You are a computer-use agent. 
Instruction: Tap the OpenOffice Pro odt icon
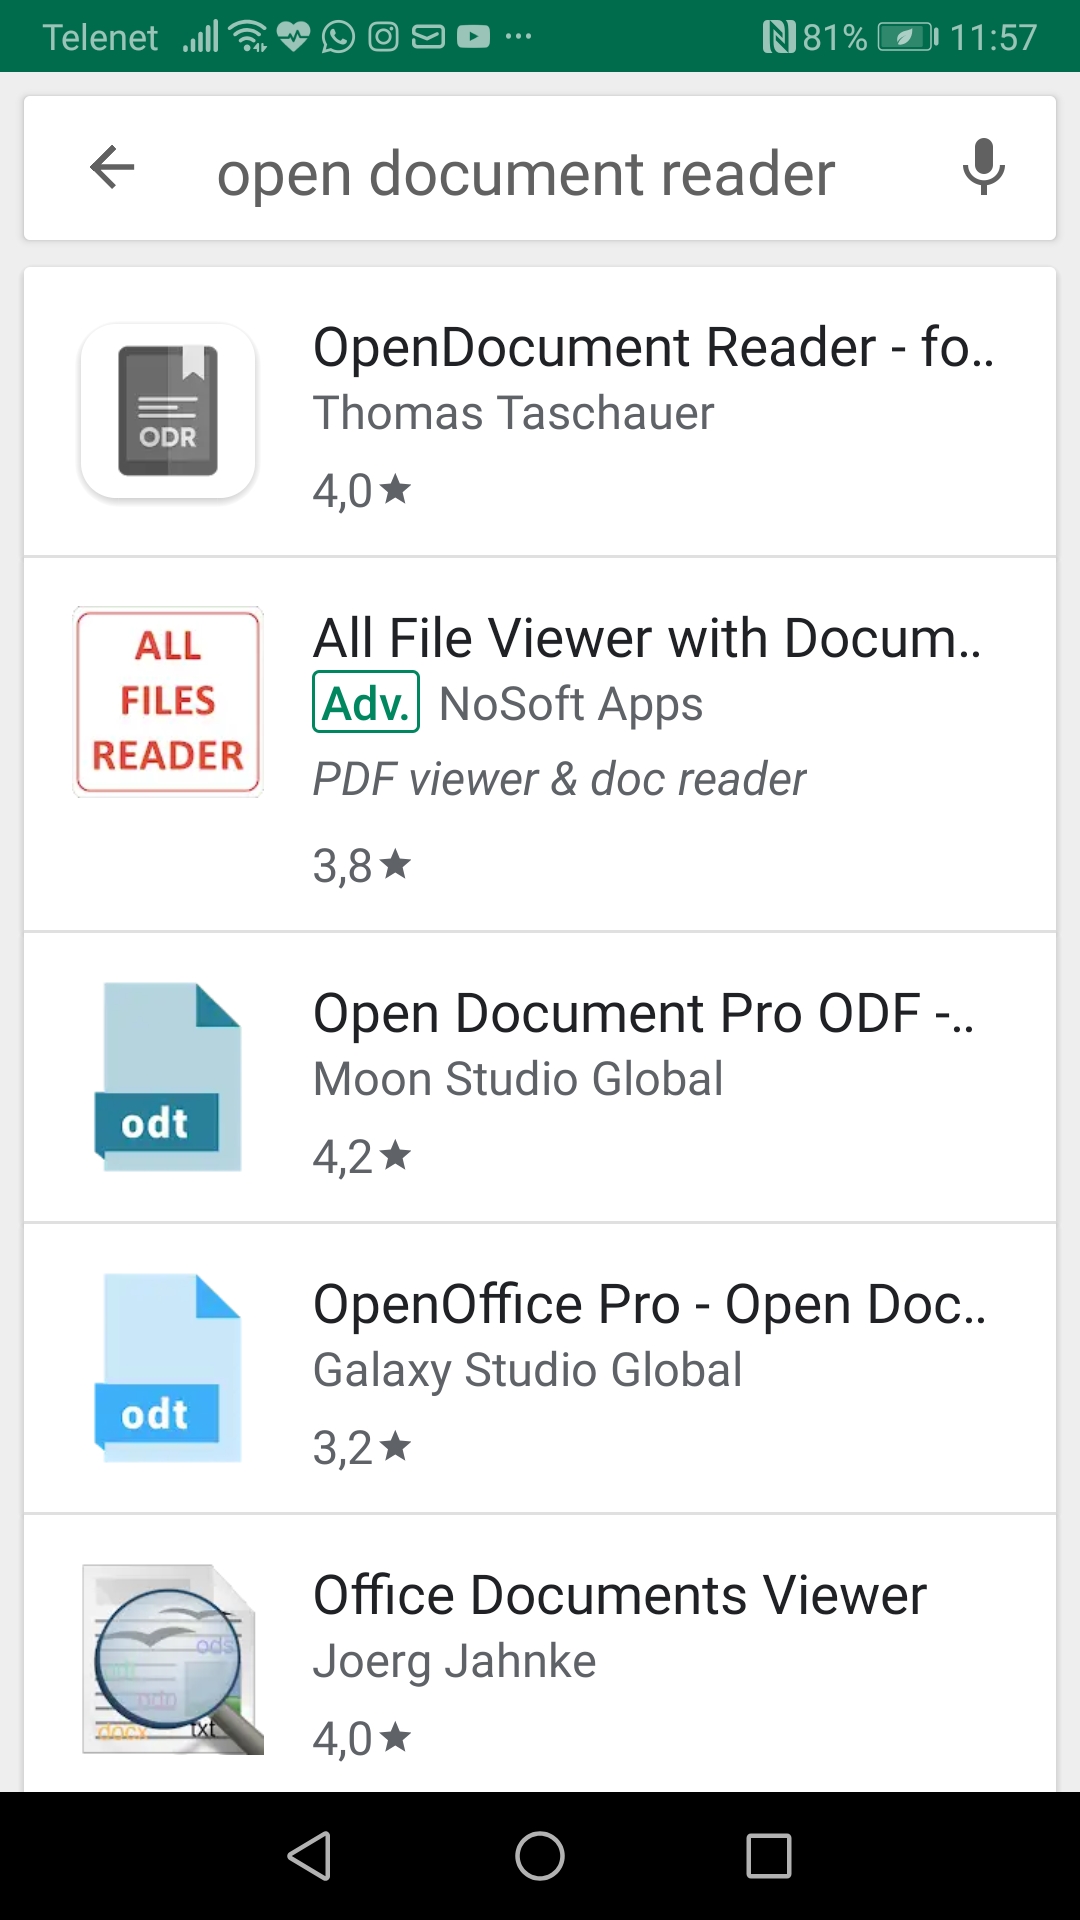pos(168,1368)
